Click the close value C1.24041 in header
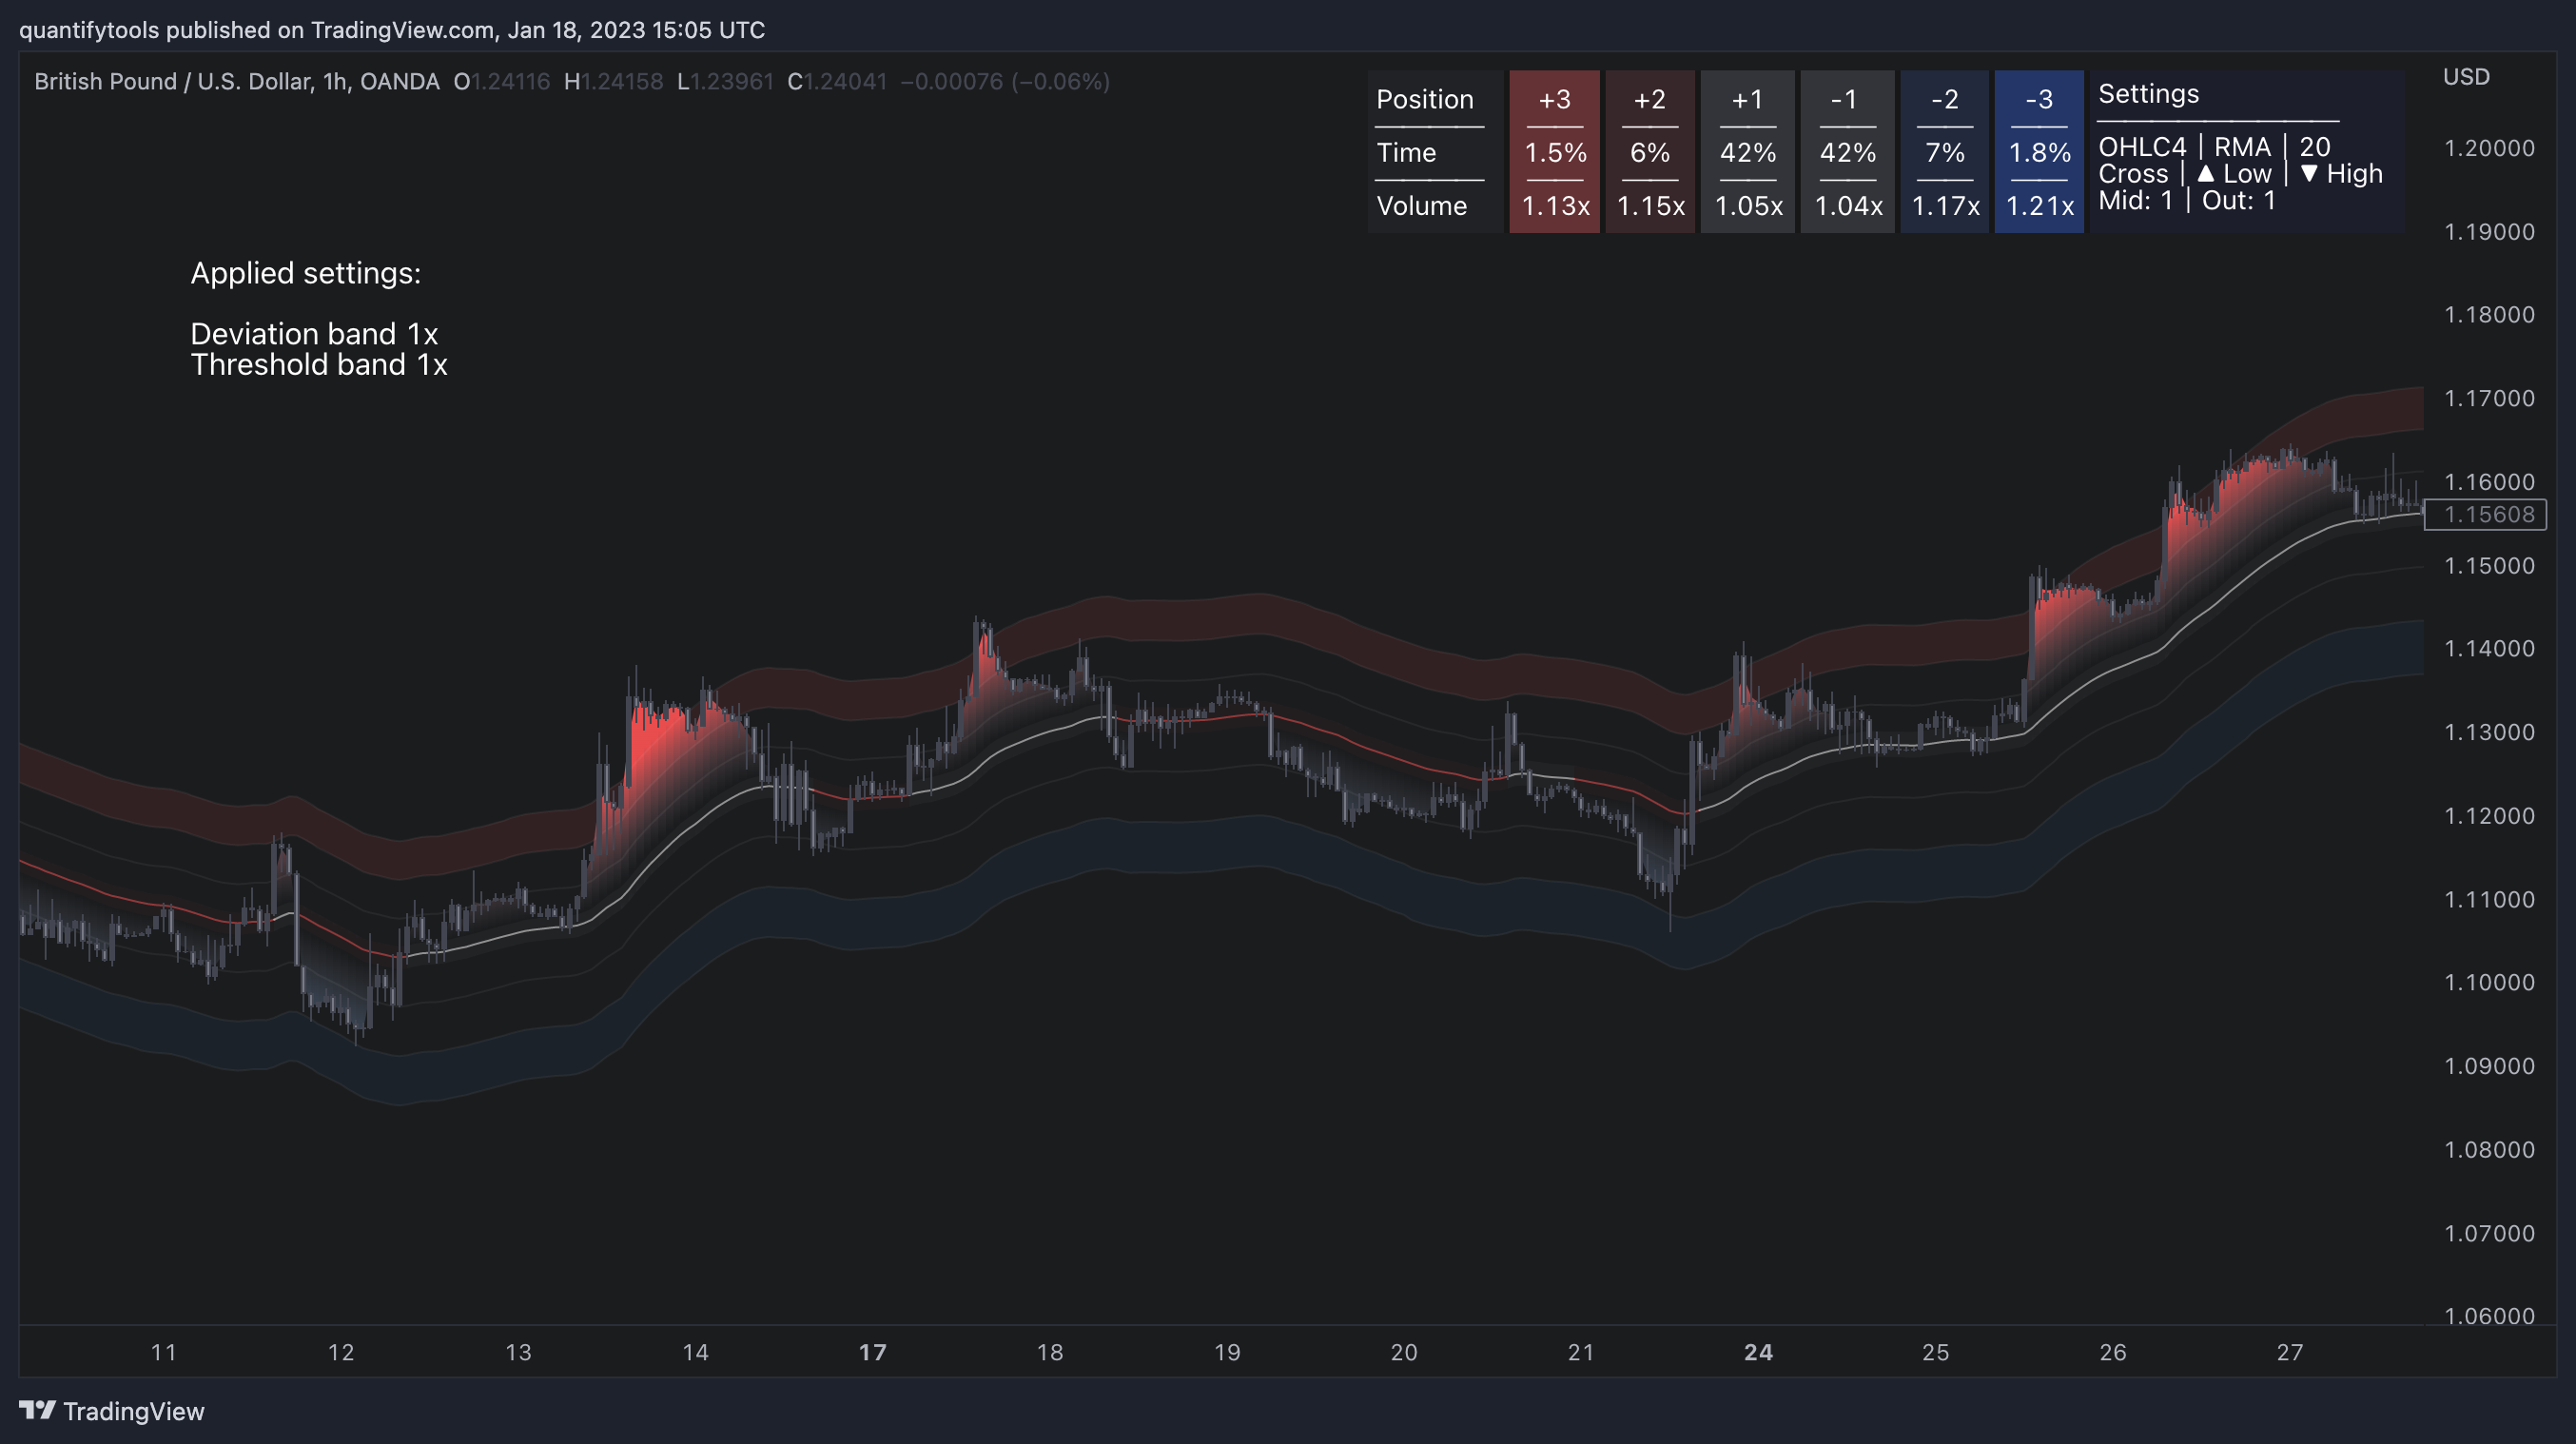 (837, 81)
